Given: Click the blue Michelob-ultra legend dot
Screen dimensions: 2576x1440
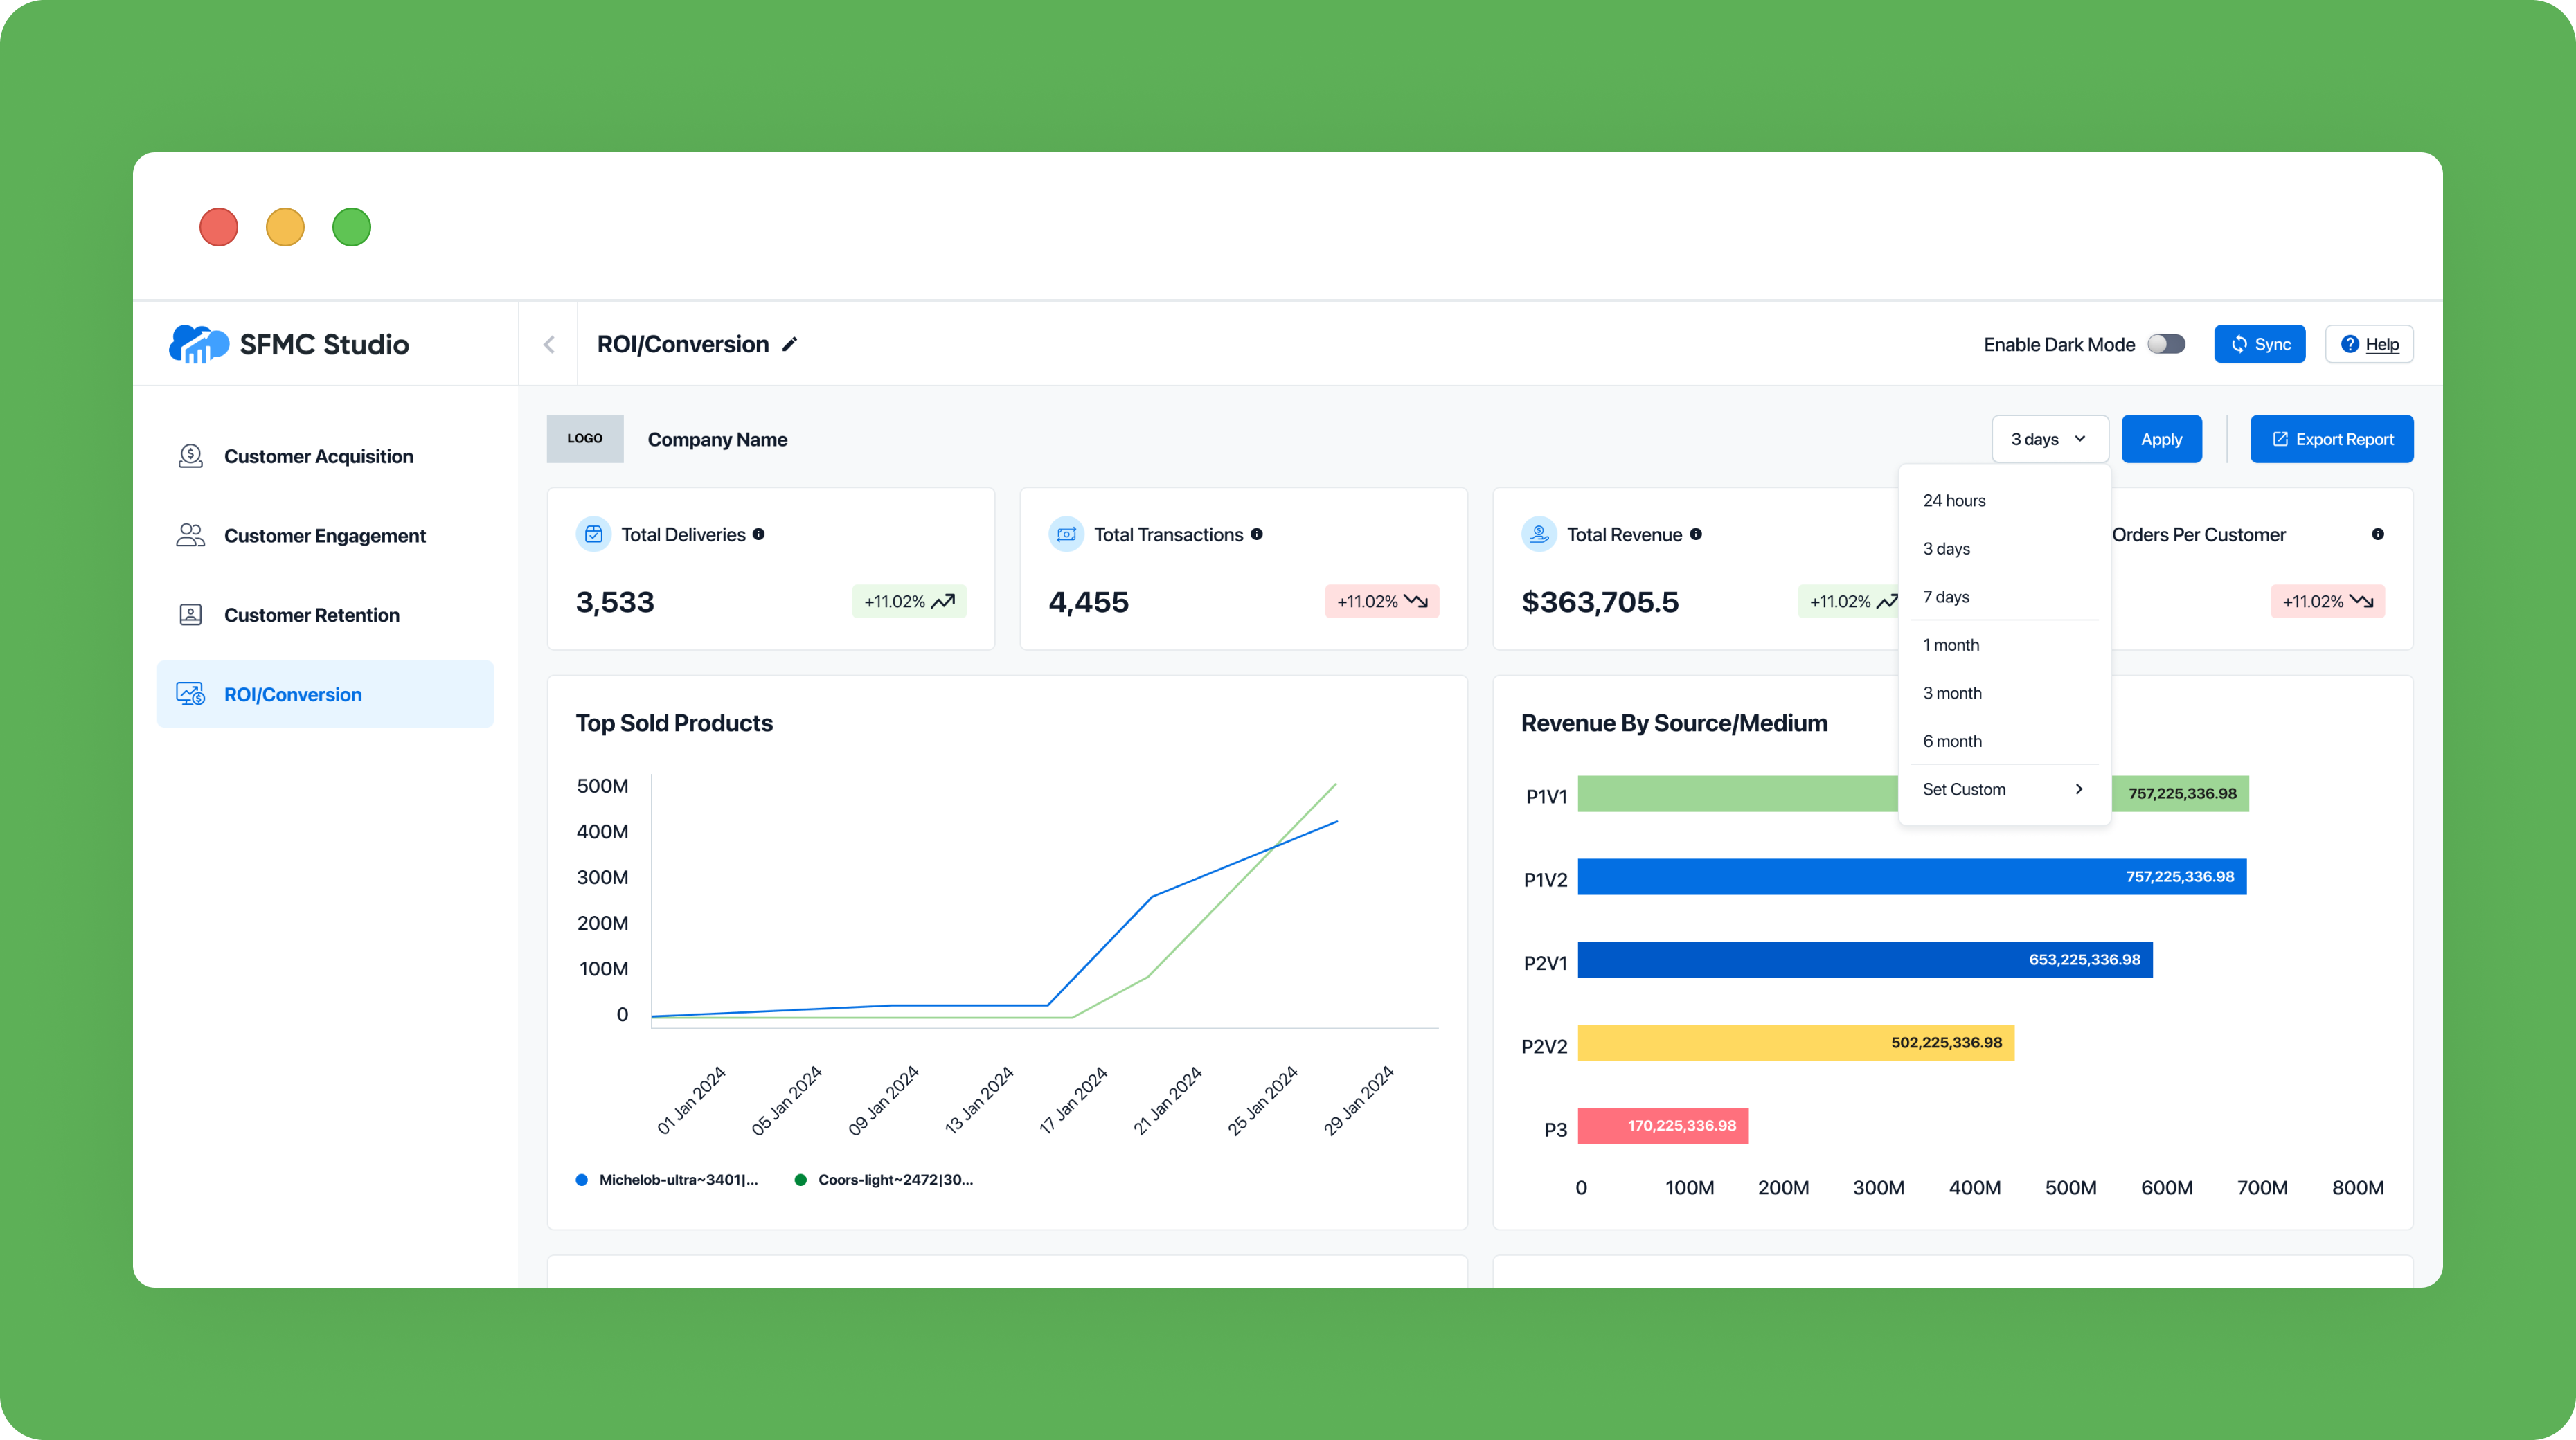Looking at the screenshot, I should click(x=582, y=1180).
